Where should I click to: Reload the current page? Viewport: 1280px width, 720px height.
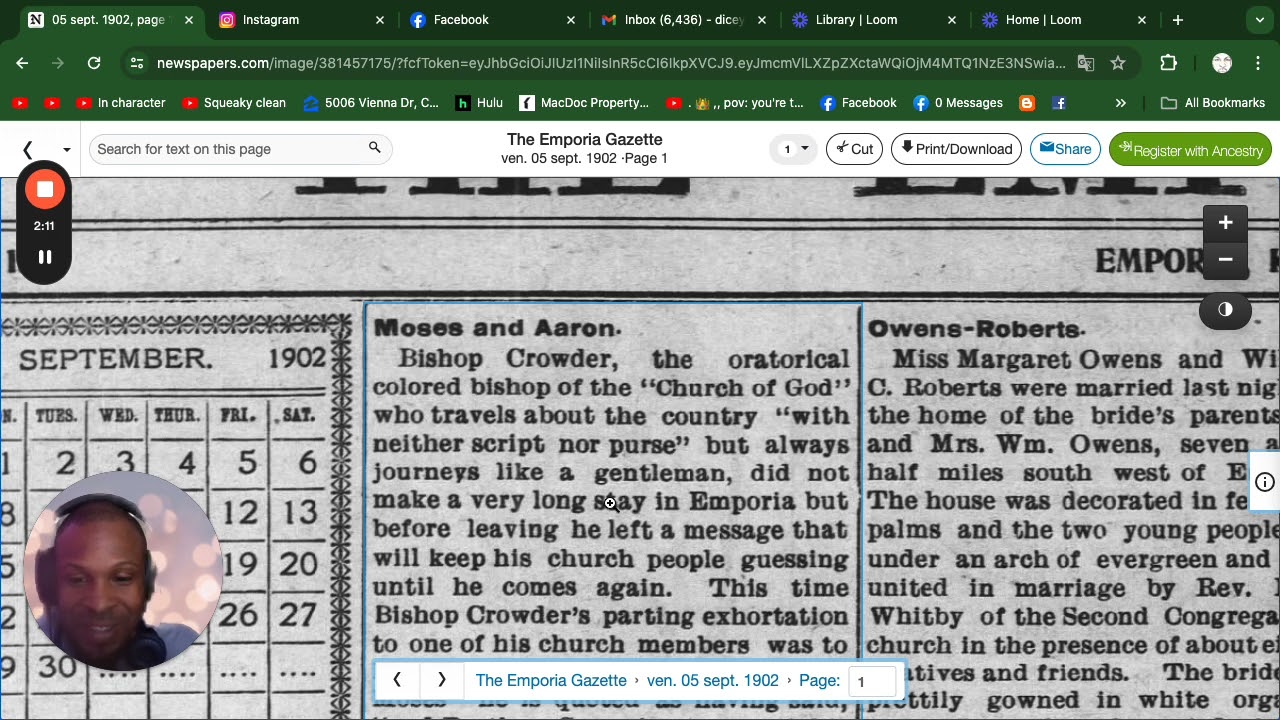(x=94, y=63)
